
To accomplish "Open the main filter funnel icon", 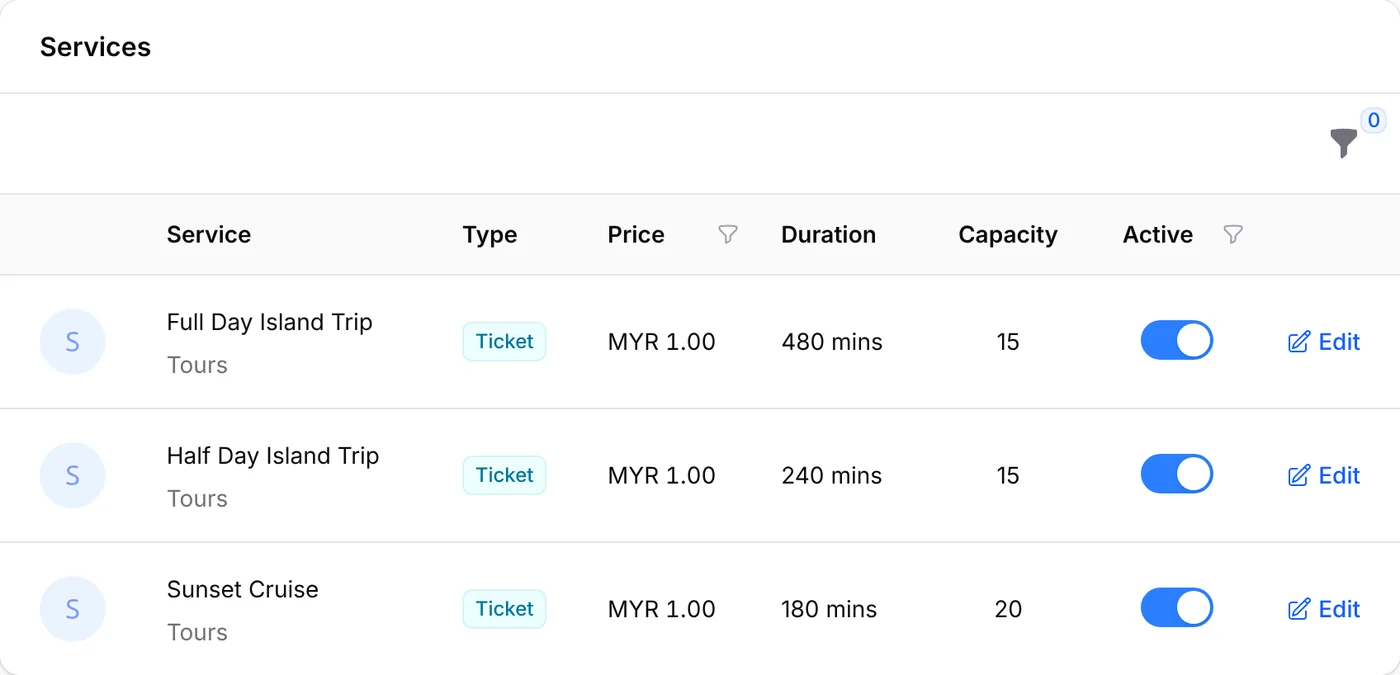I will [1344, 143].
